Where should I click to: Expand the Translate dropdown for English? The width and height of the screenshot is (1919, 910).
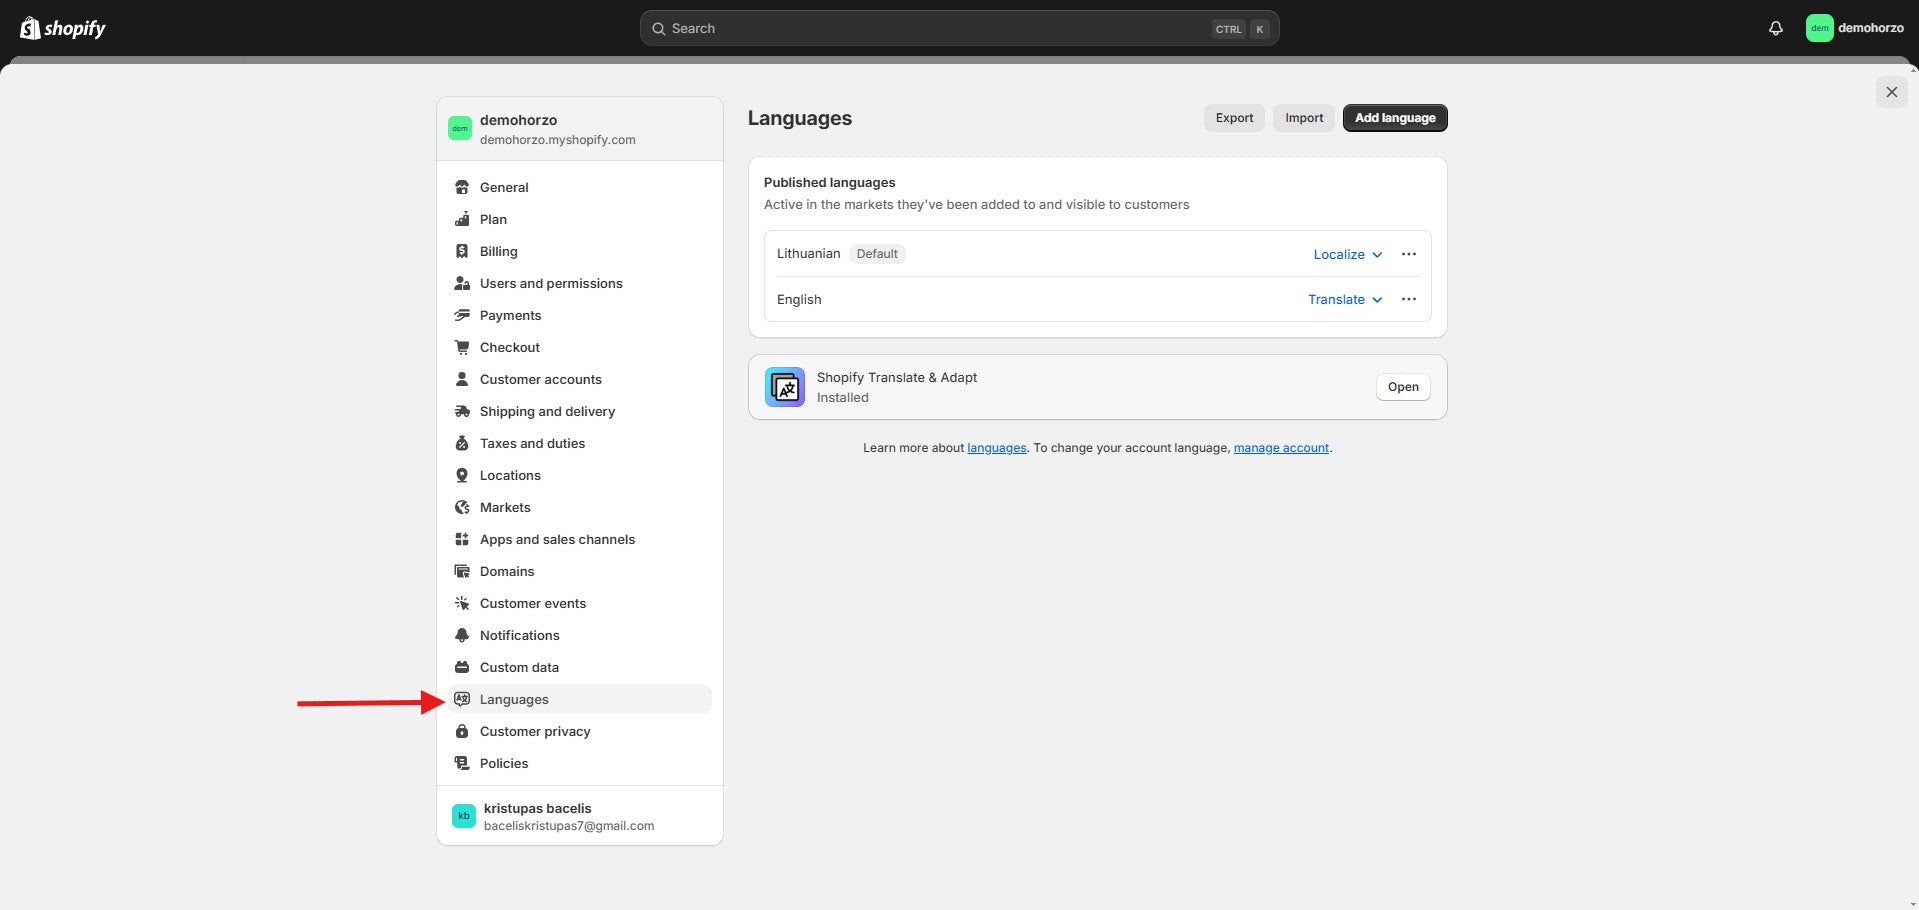tap(1345, 299)
